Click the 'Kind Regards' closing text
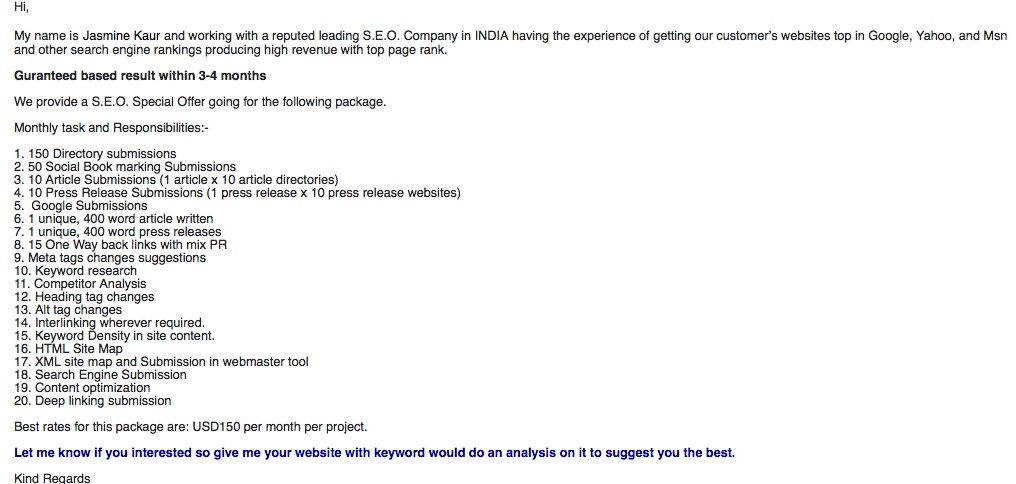The height and width of the screenshot is (484, 1016). click(x=52, y=479)
